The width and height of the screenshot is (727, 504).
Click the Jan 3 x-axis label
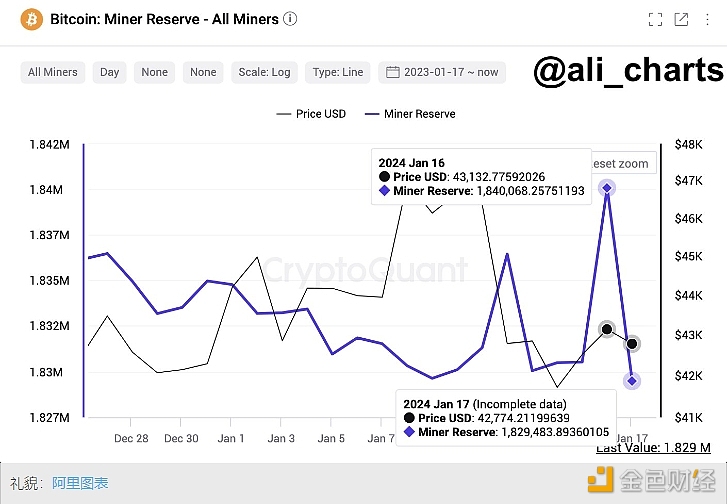coord(281,438)
